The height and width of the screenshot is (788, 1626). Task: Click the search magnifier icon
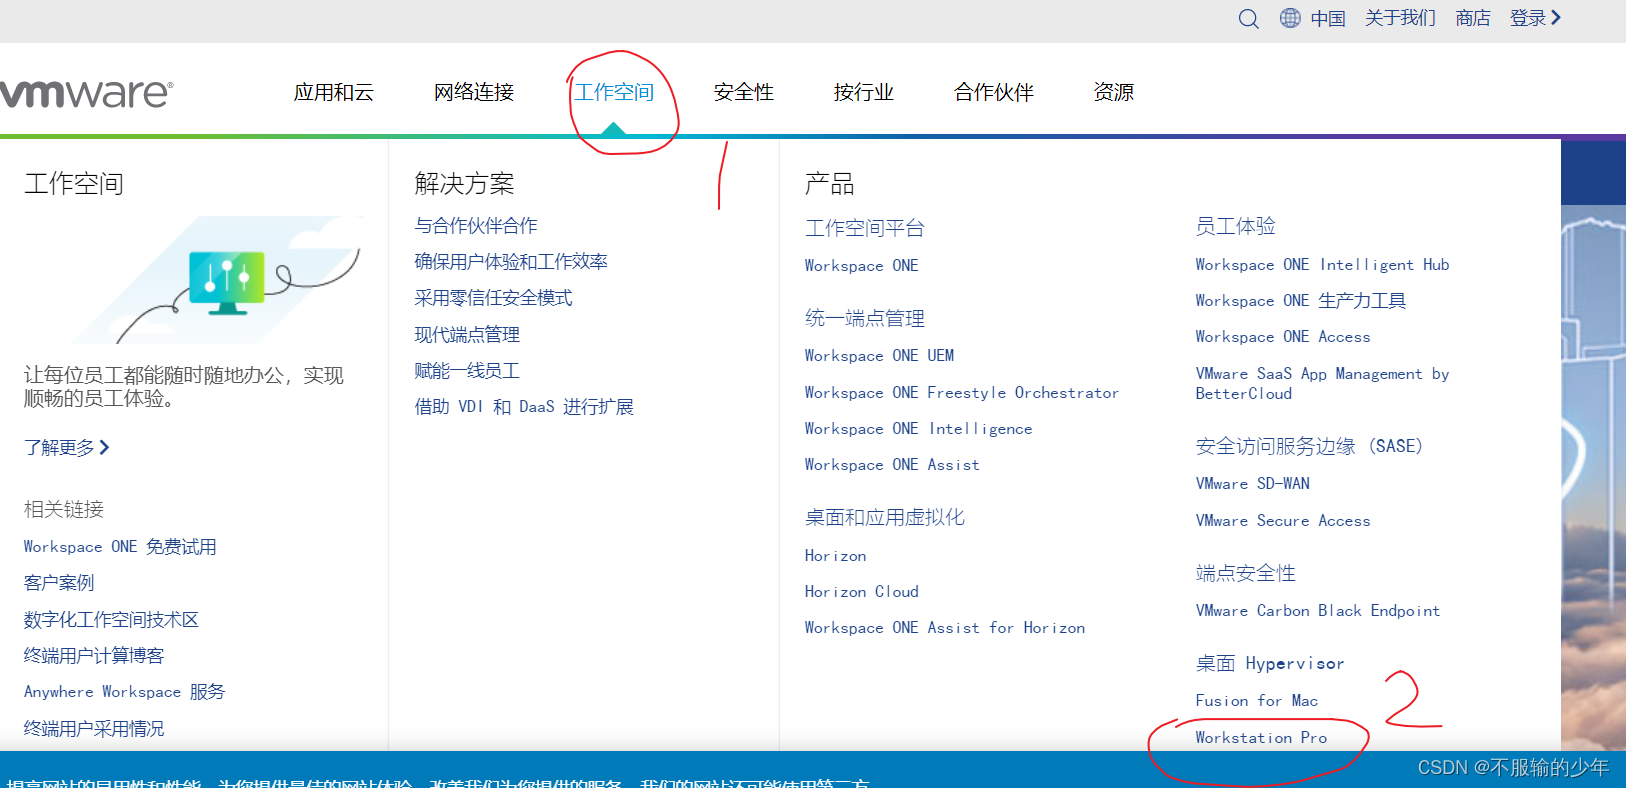(x=1248, y=19)
